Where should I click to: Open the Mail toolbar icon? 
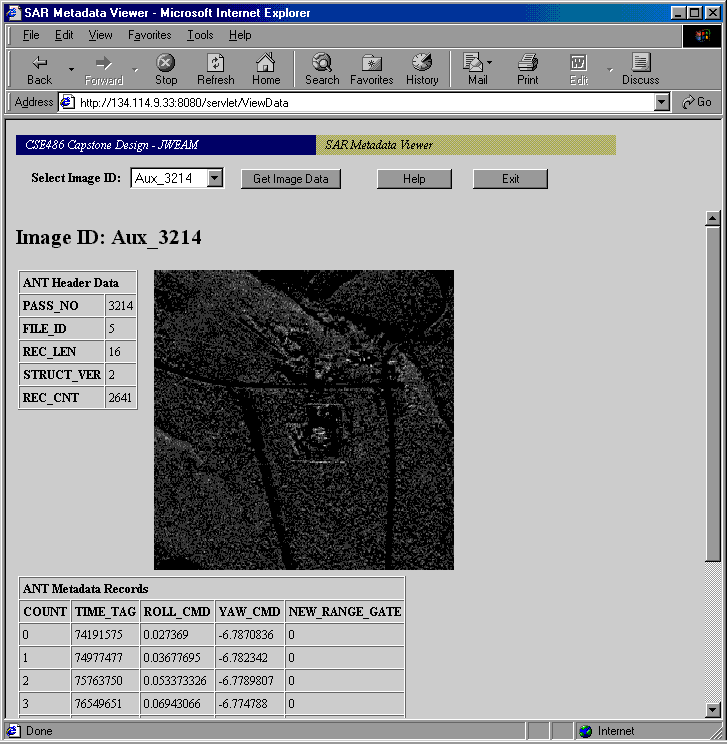[475, 69]
